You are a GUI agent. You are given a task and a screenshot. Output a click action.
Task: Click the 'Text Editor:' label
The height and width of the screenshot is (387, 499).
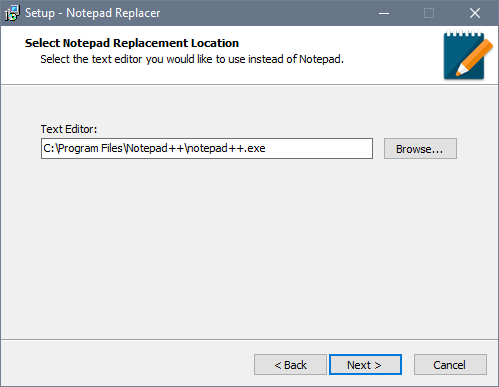(69, 129)
